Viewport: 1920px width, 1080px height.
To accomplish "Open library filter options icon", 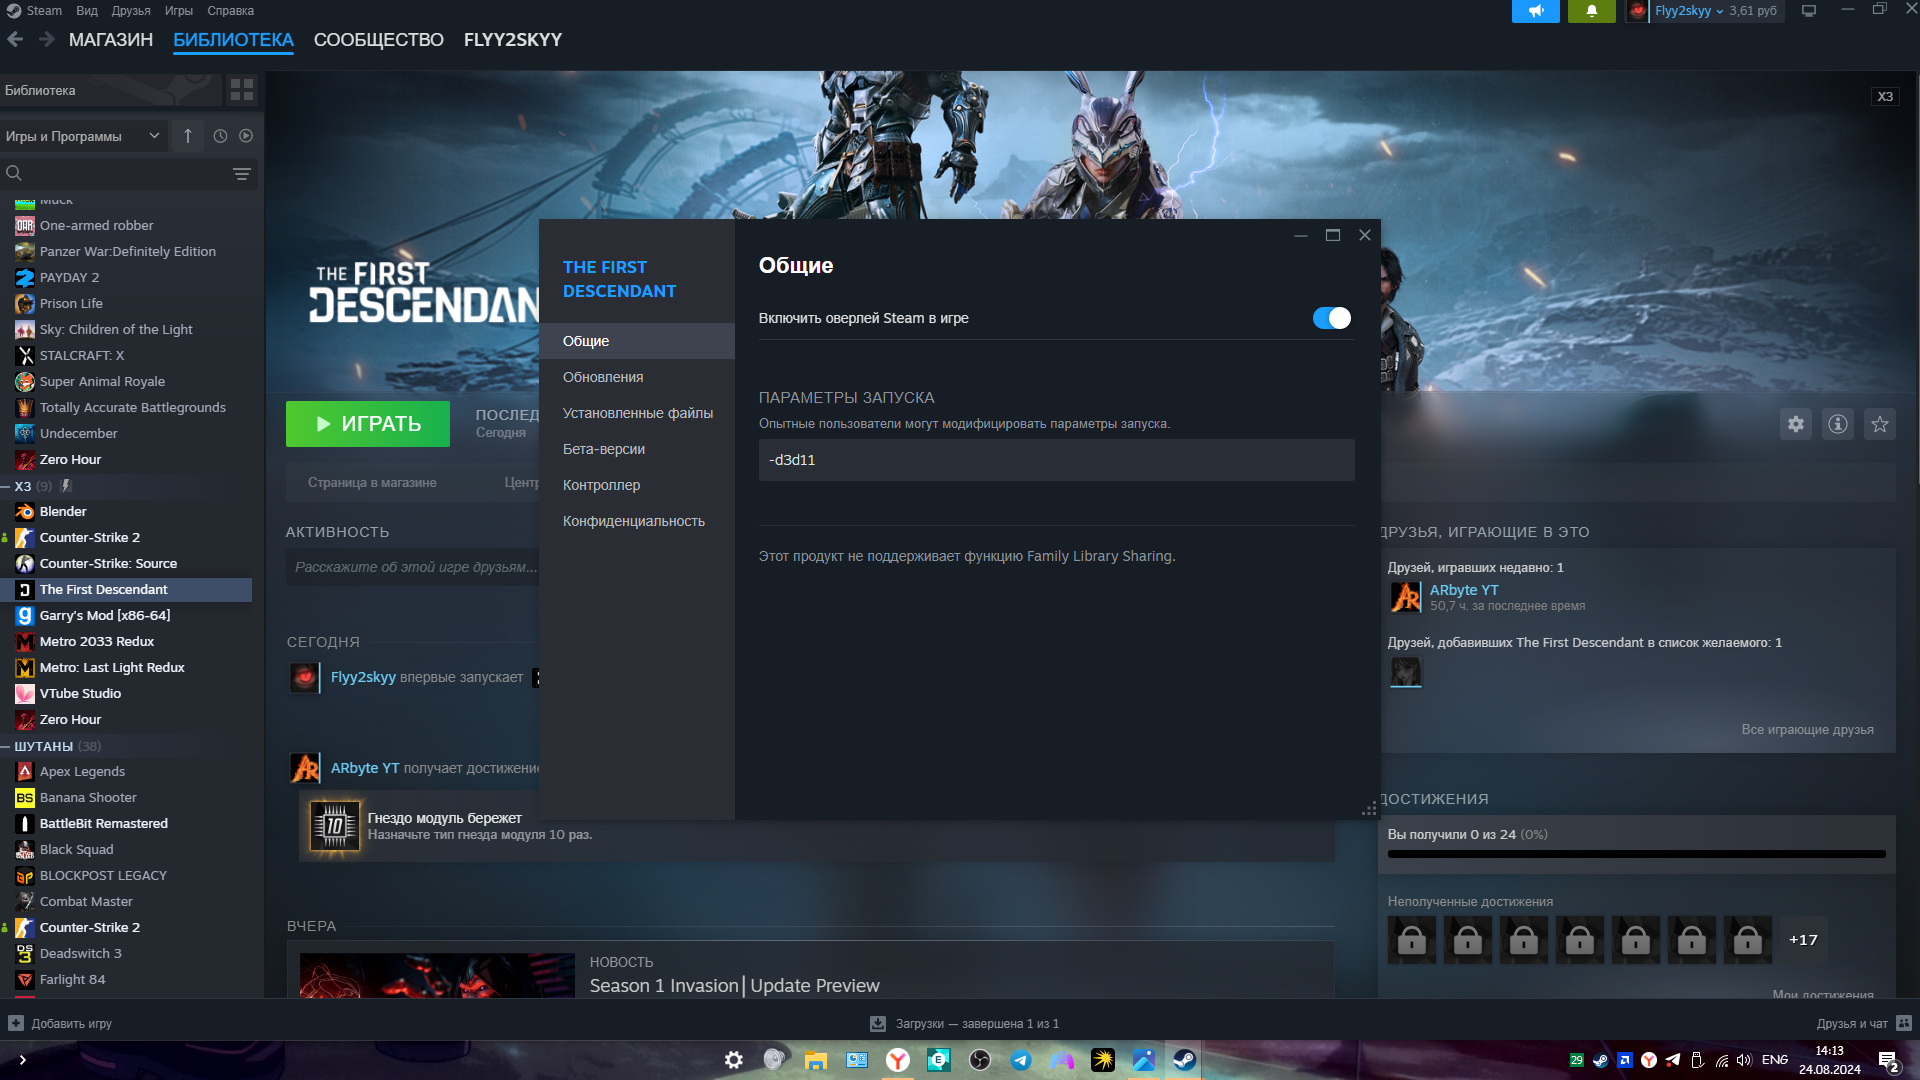I will [x=242, y=174].
